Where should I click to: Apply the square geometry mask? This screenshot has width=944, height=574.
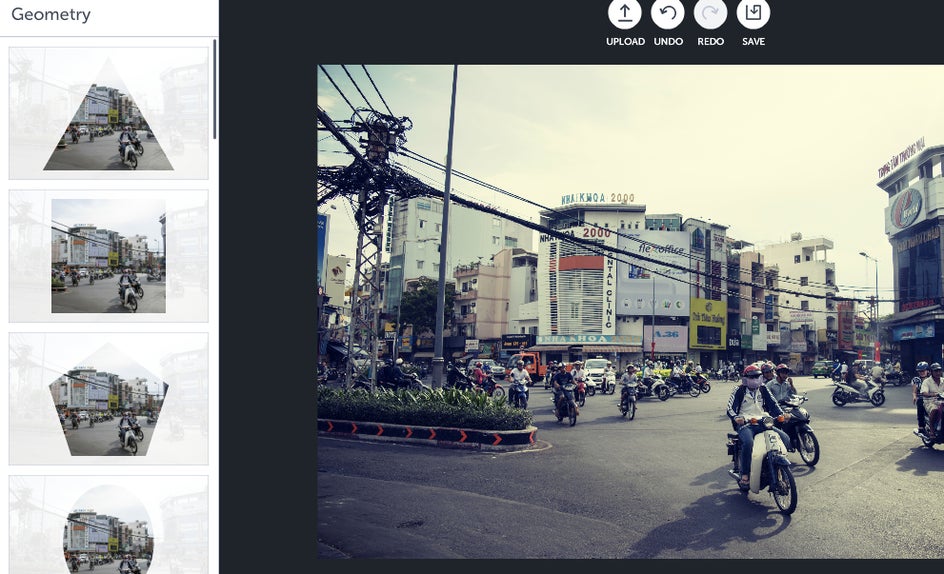(x=108, y=256)
